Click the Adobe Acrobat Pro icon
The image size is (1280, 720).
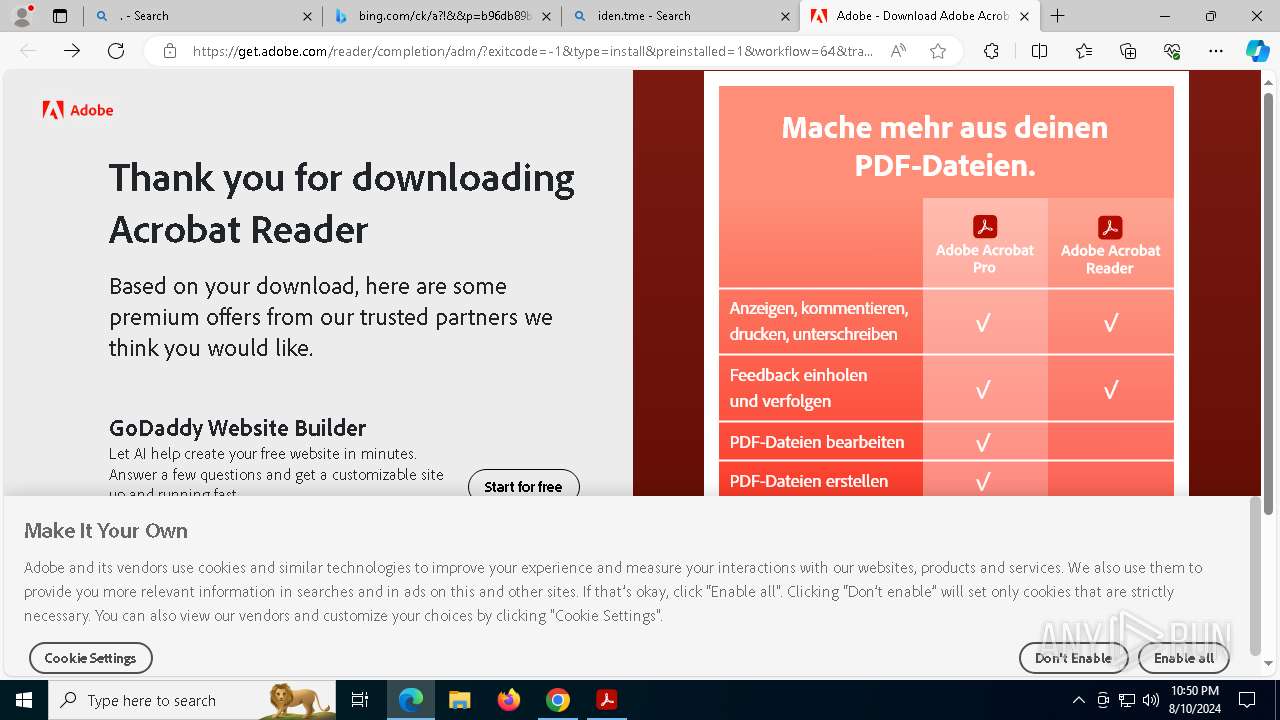pyautogui.click(x=984, y=227)
